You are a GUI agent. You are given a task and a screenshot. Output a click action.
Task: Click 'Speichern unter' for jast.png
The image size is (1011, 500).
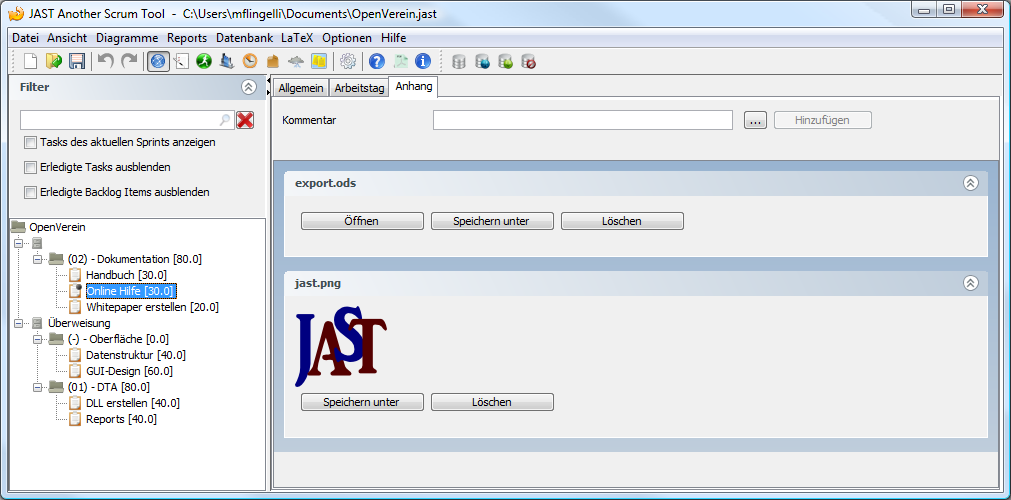pyautogui.click(x=362, y=402)
